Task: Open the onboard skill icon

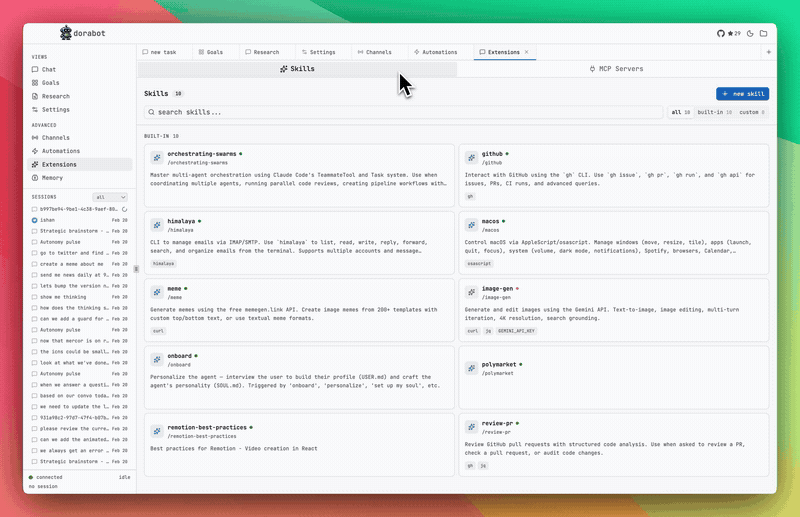Action: [x=157, y=360]
